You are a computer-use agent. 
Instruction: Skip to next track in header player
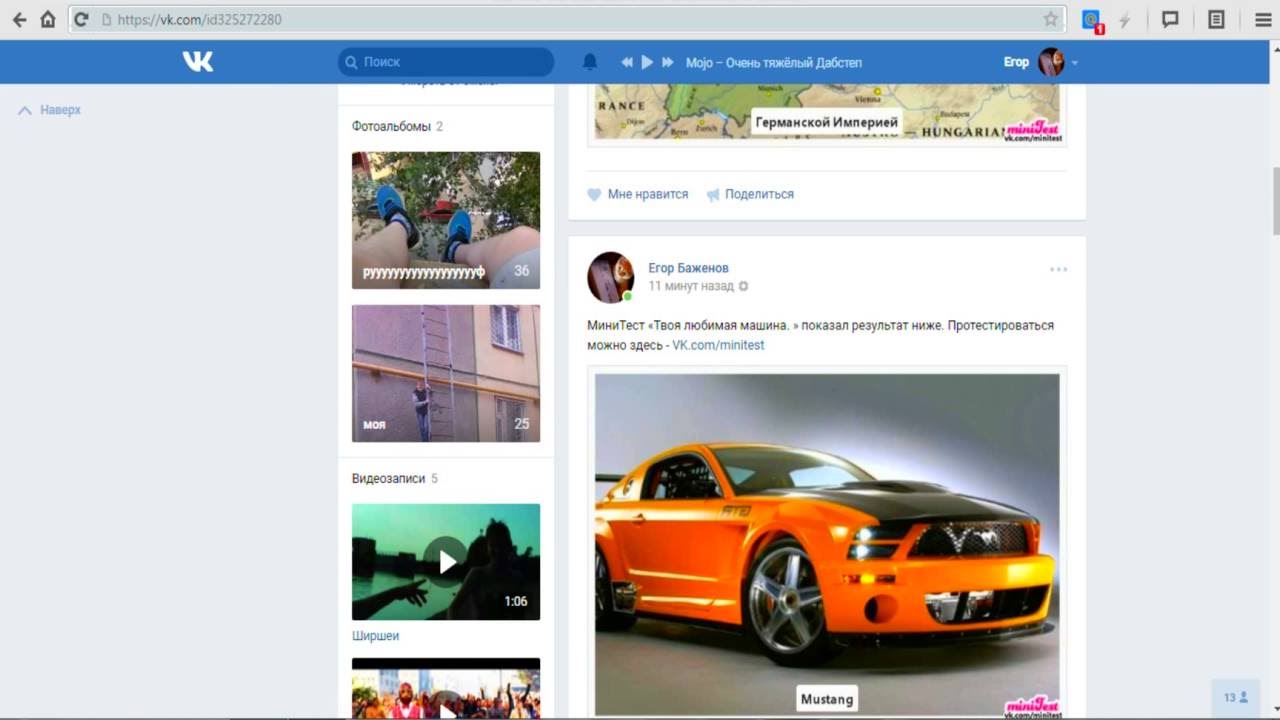668,62
